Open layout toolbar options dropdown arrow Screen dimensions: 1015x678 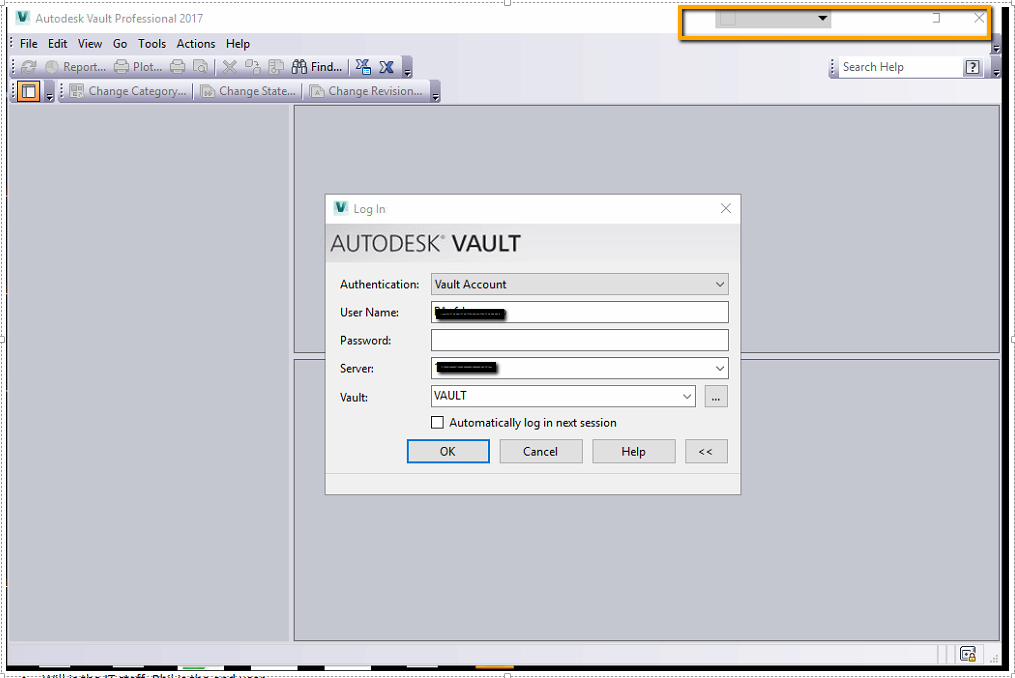click(49, 92)
